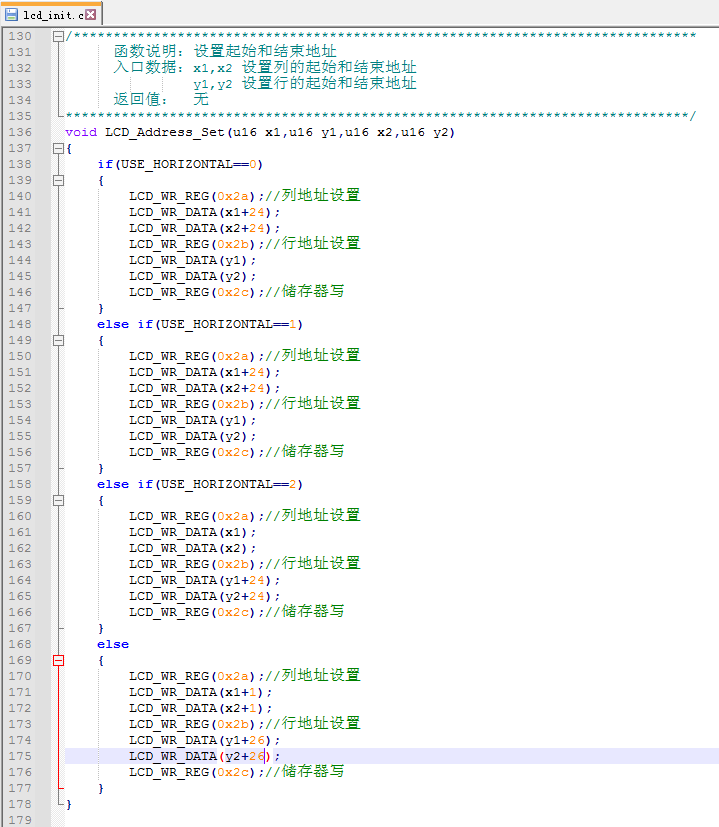This screenshot has height=827, width=719.
Task: Click the lone else keyword on line 168
Action: 113,645
